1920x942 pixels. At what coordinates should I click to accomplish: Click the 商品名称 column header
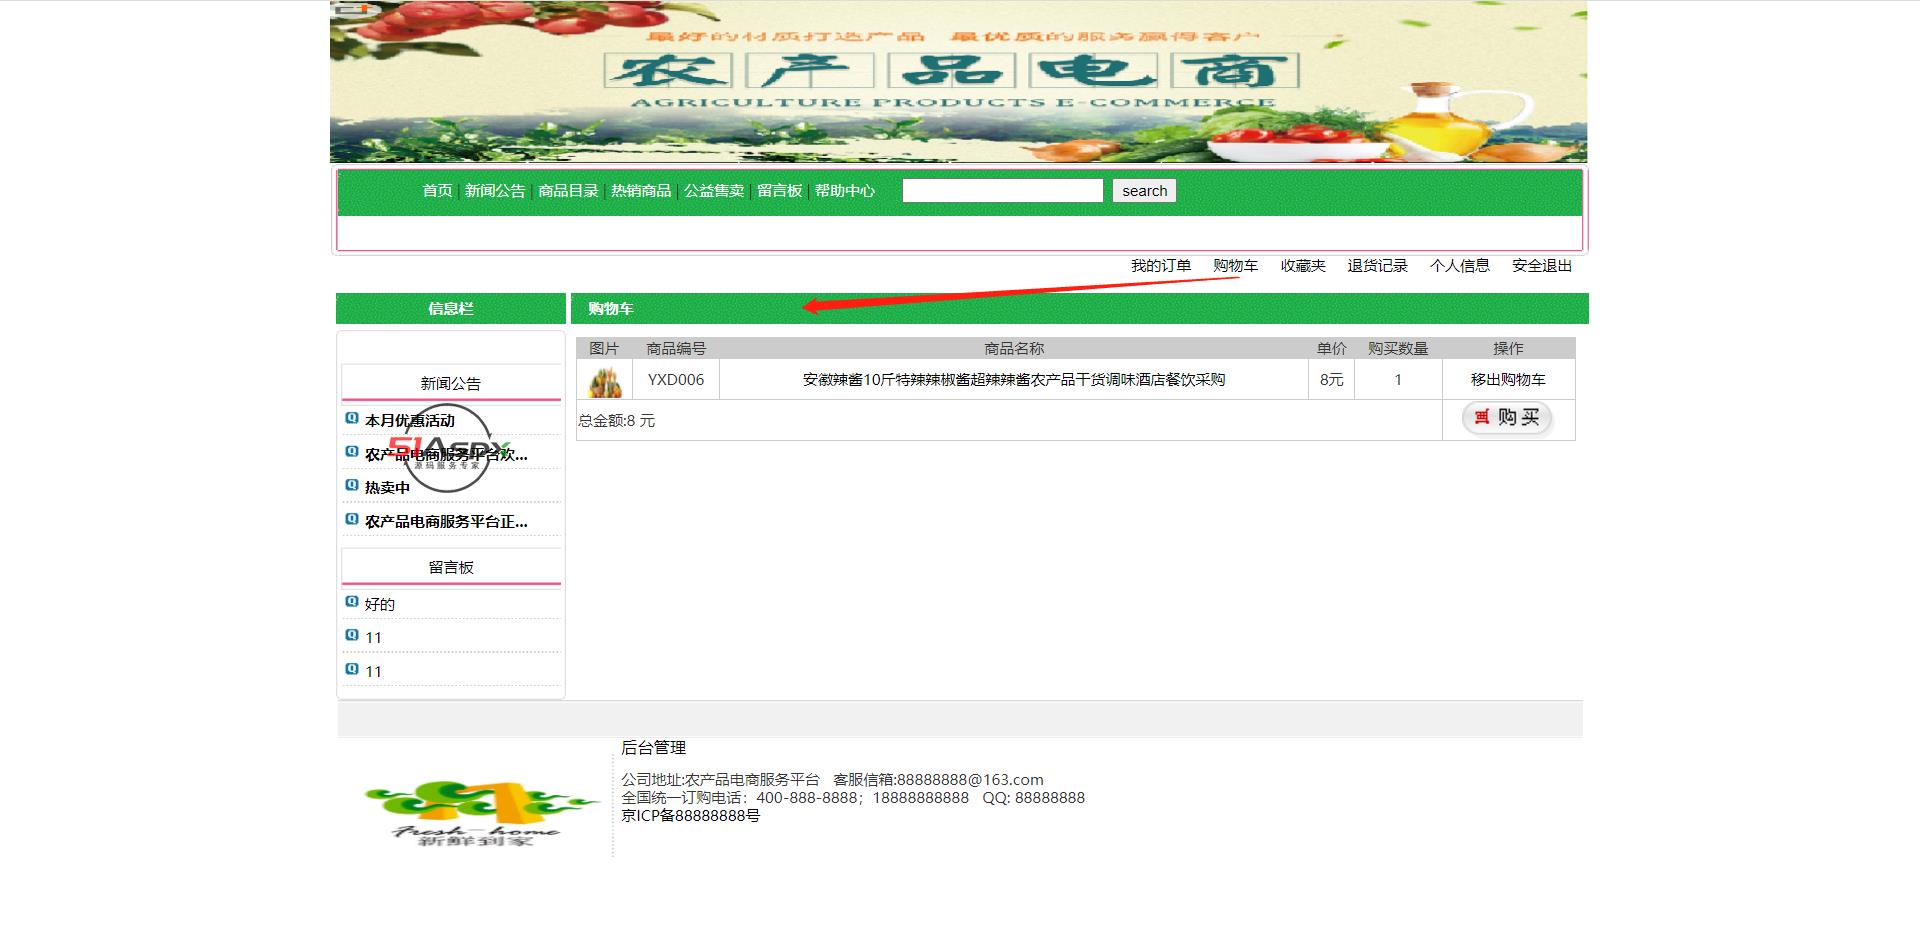(1014, 349)
